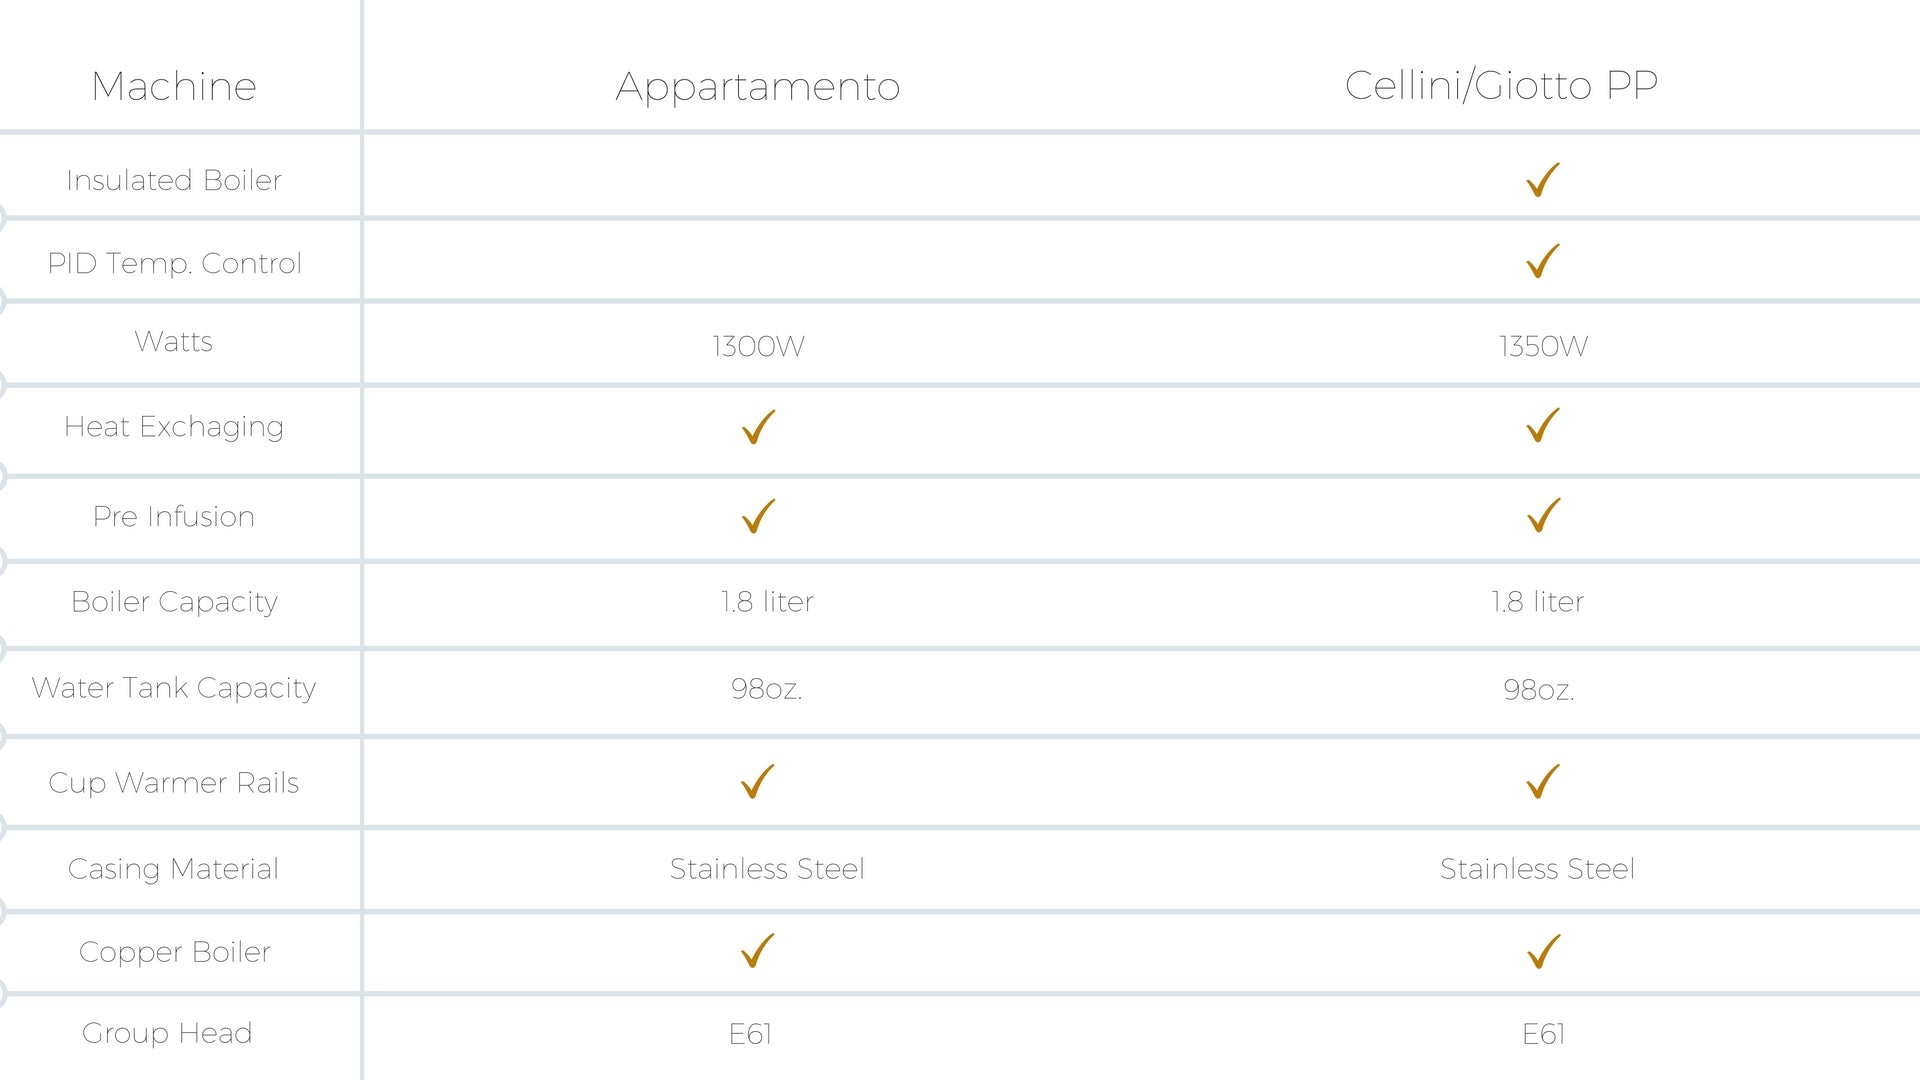Click the Insulated Boiler checkmark for Cellini/Giotto PP
Viewport: 1920px width, 1080px height.
1543,180
